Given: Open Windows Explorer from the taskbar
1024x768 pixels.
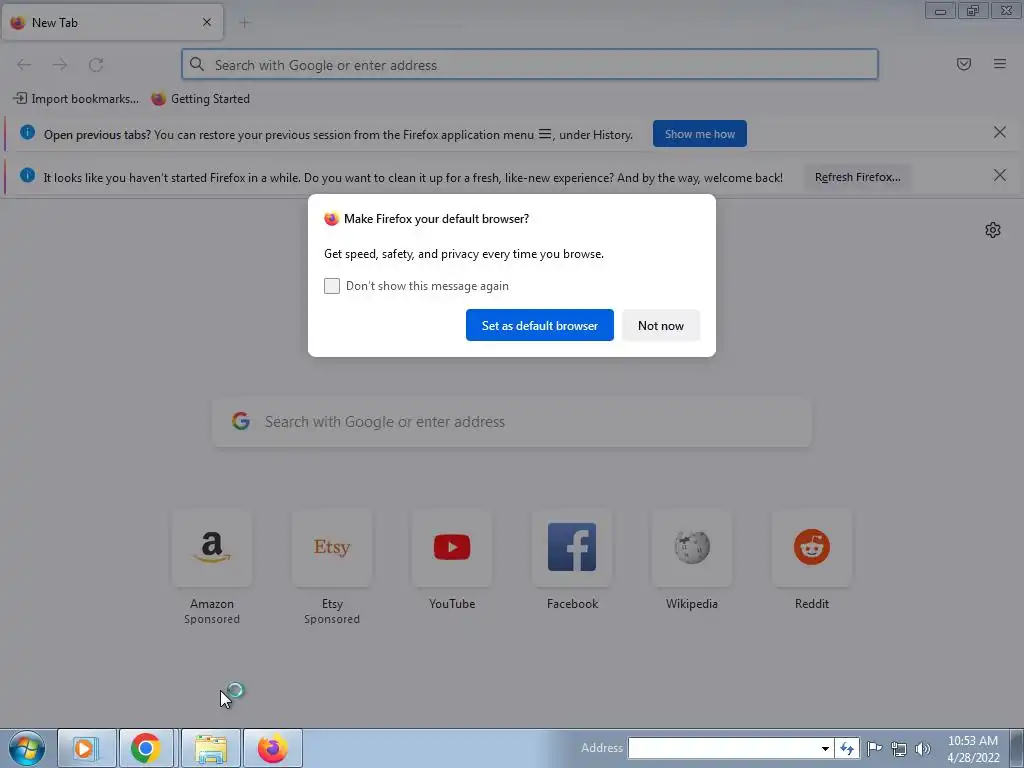Looking at the screenshot, I should 210,748.
